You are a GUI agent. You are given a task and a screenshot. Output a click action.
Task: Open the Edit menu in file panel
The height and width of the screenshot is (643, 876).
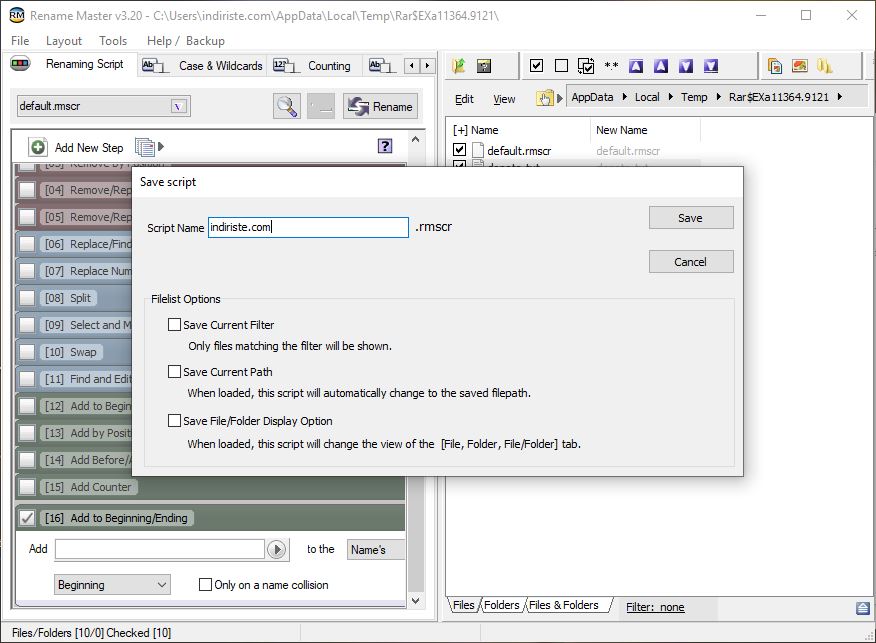(x=464, y=99)
